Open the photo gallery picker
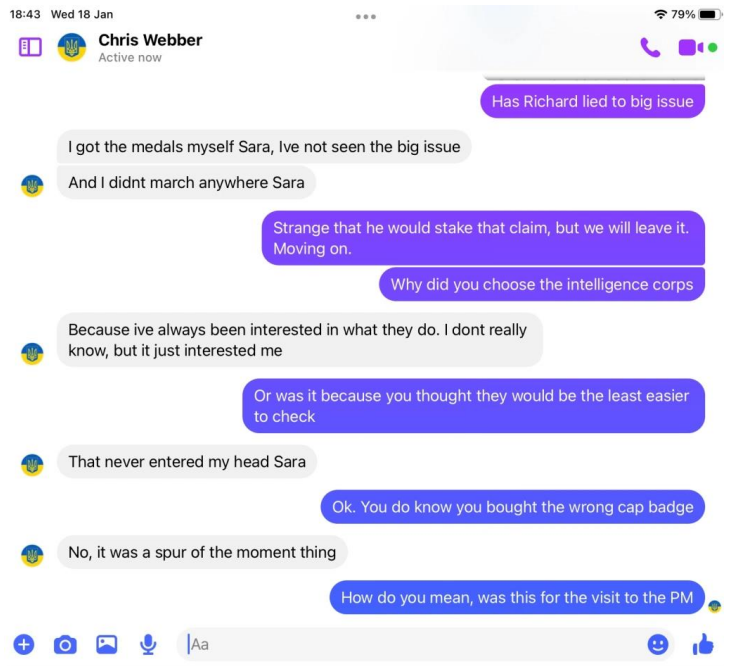 coord(107,645)
